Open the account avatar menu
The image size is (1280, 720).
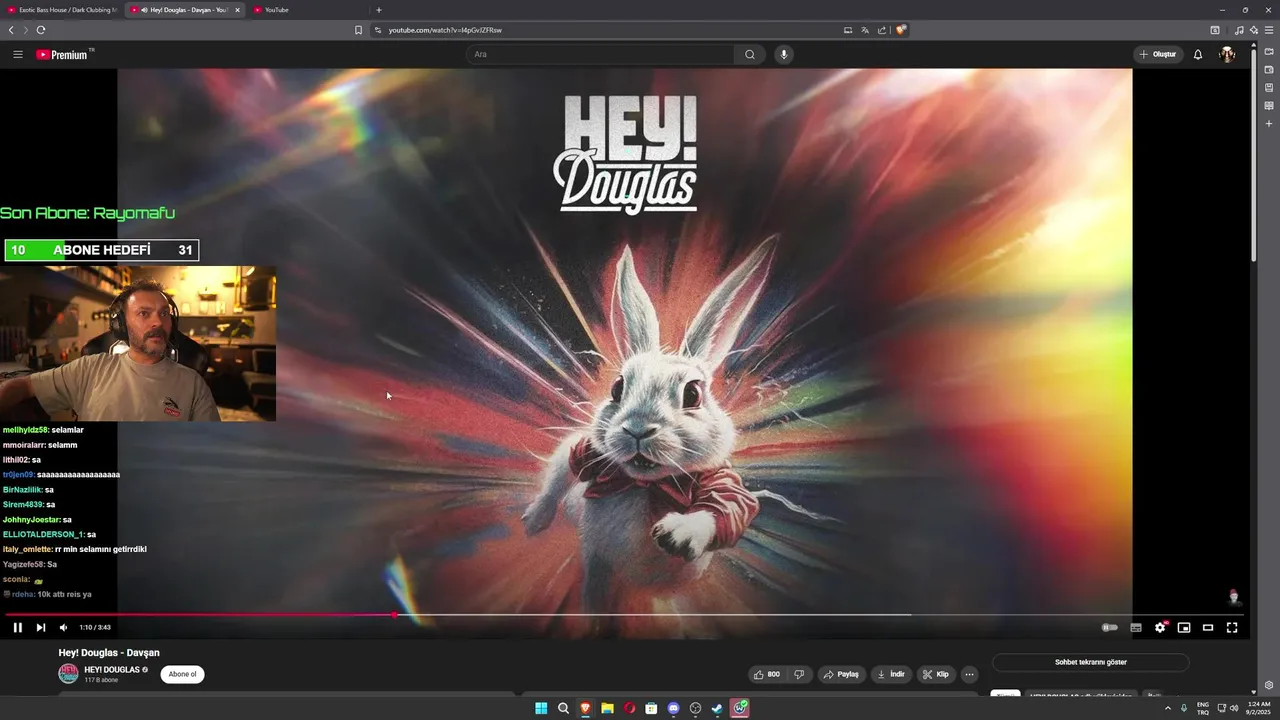coord(1227,54)
